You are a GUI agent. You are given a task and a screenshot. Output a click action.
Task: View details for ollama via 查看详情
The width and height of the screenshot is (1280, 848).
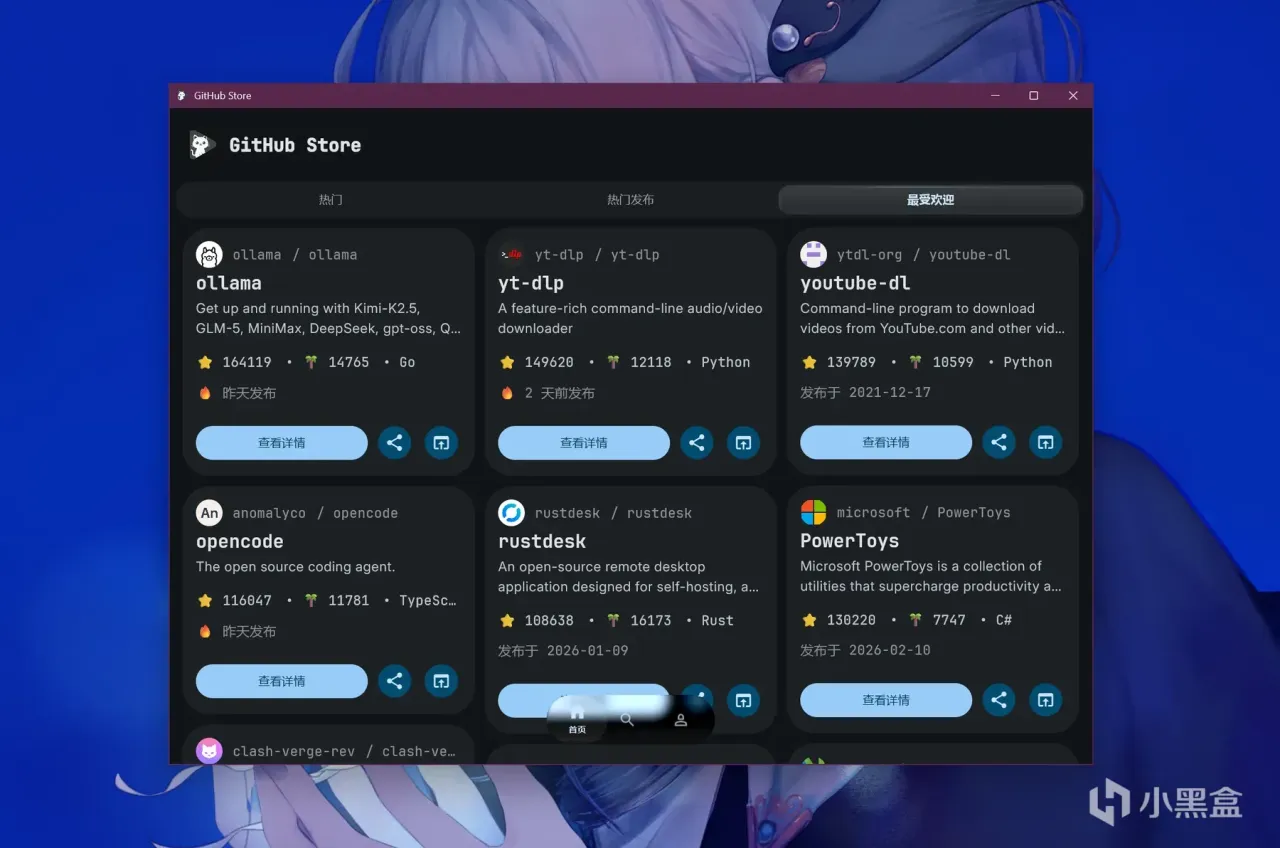(282, 443)
